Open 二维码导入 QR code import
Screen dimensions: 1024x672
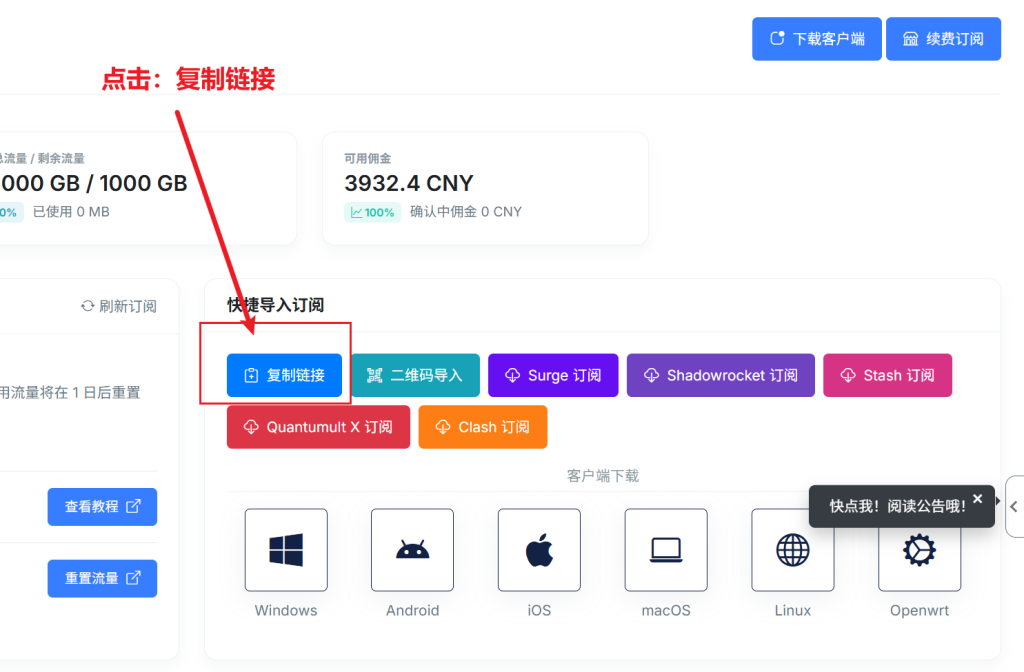(x=415, y=375)
